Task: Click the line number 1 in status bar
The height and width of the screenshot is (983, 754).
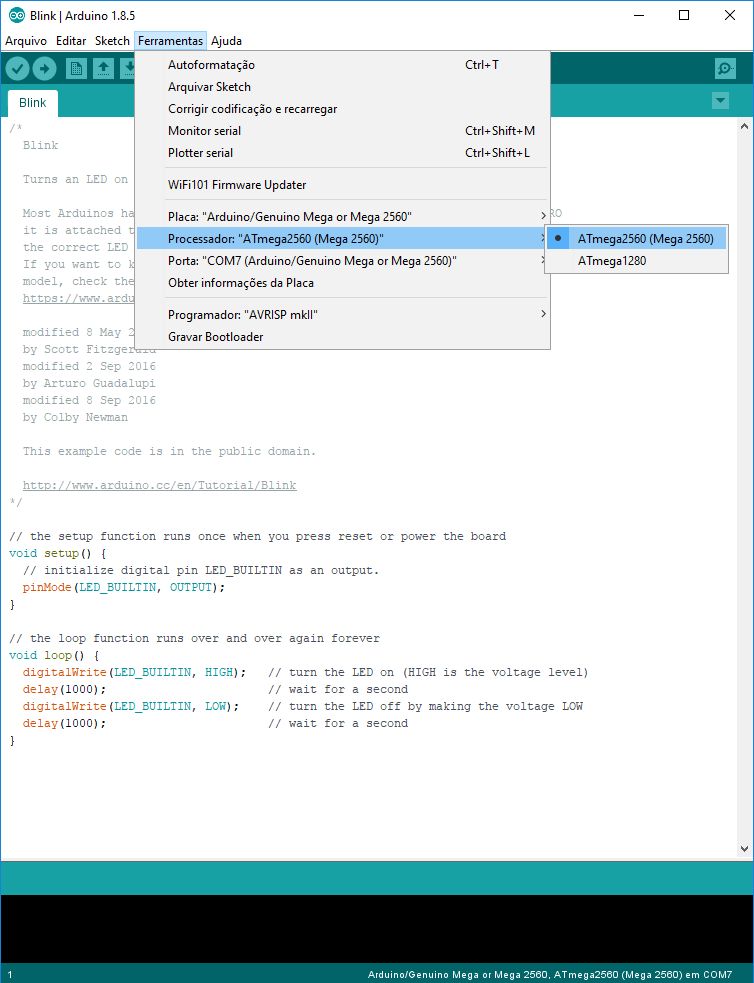Action: pos(9,975)
